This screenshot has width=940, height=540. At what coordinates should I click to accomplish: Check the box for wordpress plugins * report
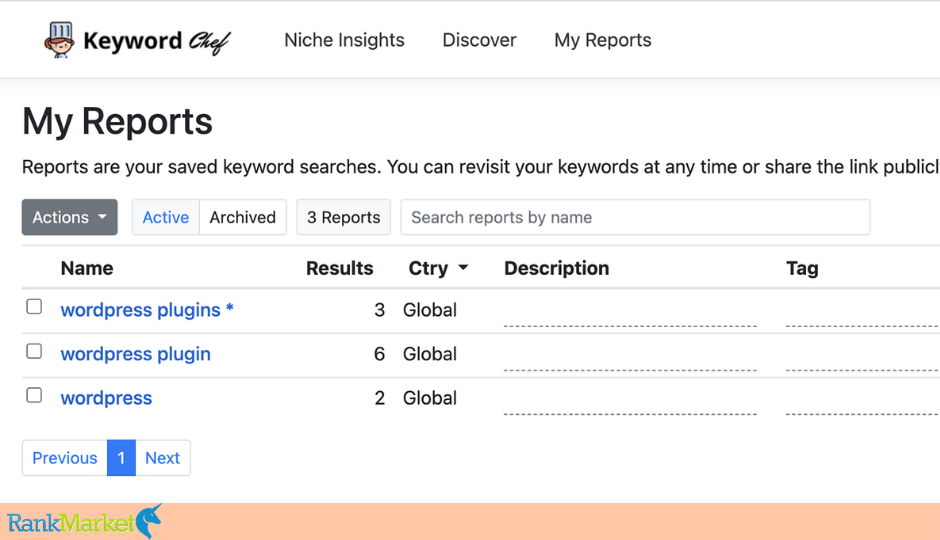click(34, 307)
